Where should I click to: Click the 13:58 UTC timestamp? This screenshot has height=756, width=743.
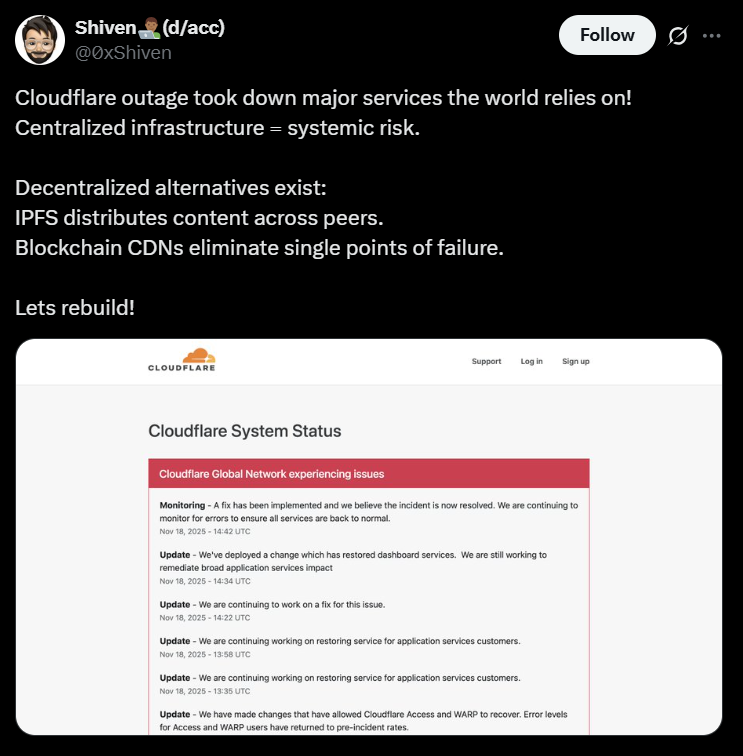[205, 655]
